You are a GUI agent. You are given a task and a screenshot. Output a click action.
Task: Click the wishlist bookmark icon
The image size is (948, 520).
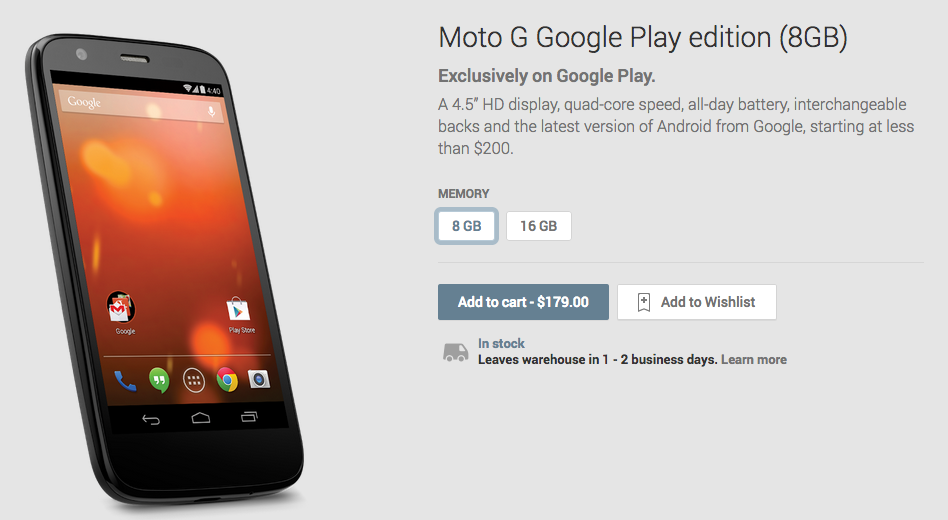click(644, 302)
